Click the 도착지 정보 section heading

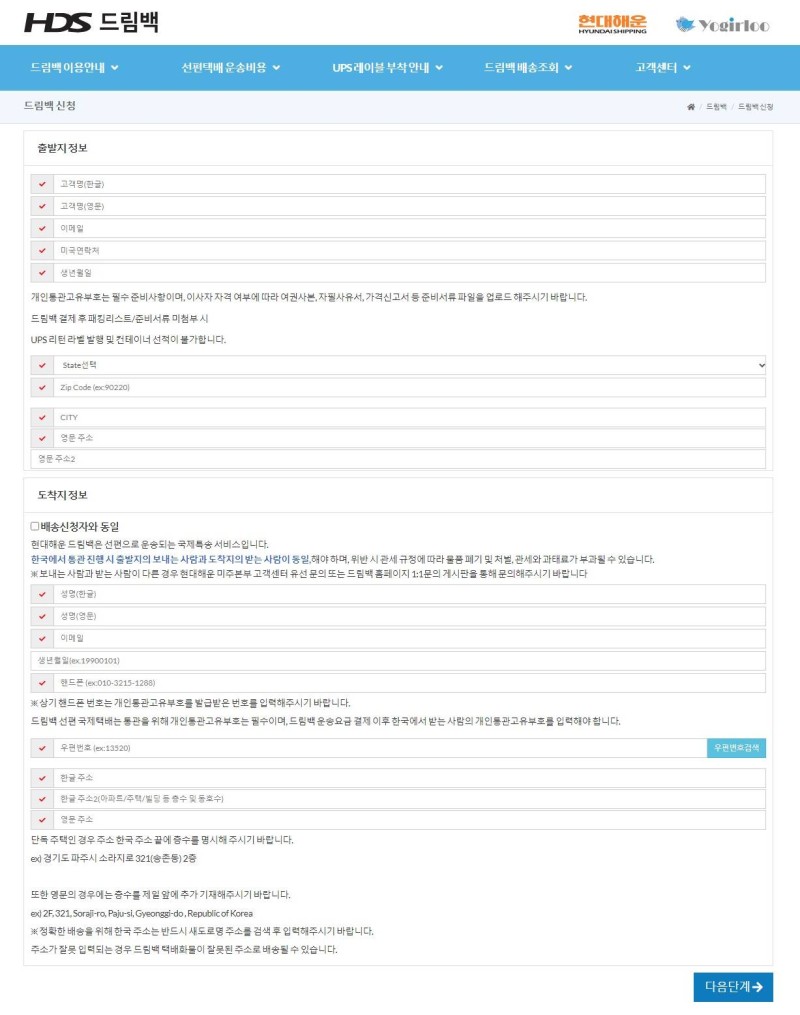62,495
